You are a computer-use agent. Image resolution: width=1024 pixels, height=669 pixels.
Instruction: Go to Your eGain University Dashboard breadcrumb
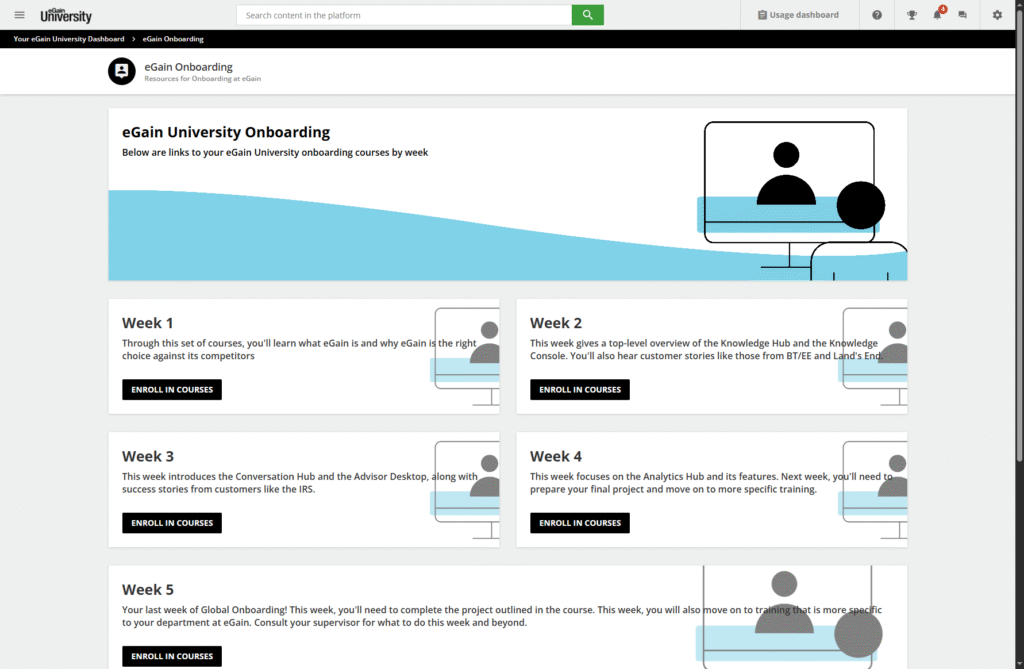pyautogui.click(x=69, y=39)
